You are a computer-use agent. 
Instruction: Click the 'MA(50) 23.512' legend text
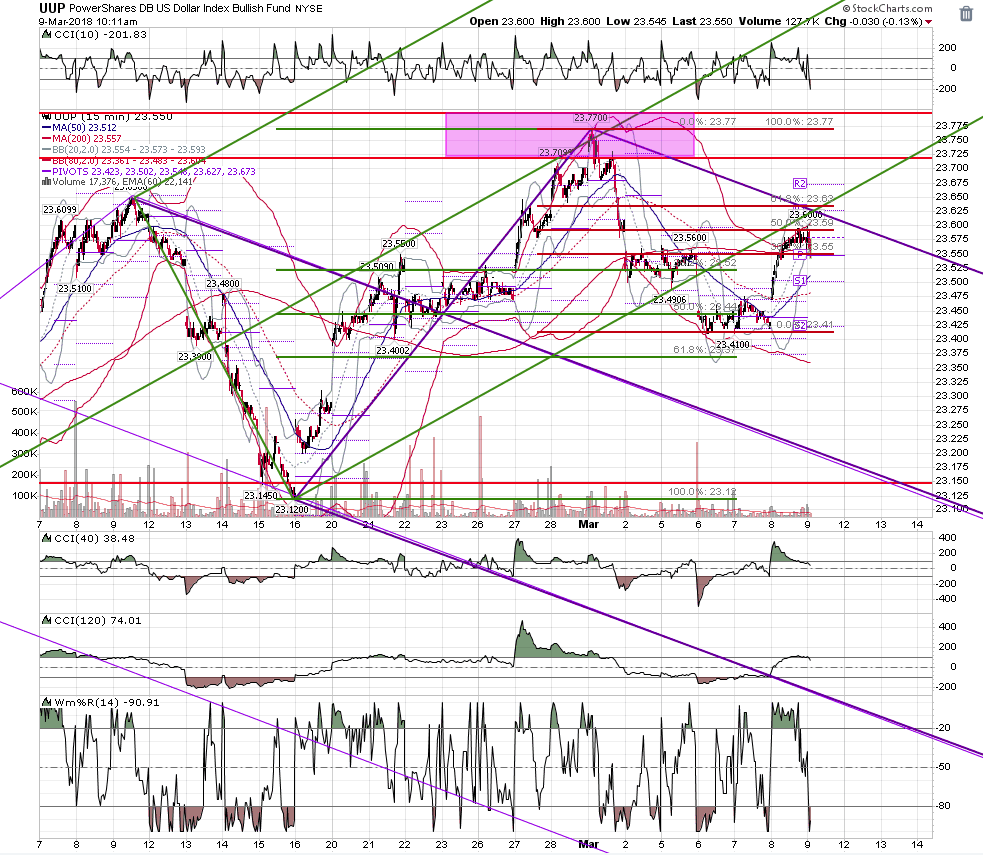84,128
